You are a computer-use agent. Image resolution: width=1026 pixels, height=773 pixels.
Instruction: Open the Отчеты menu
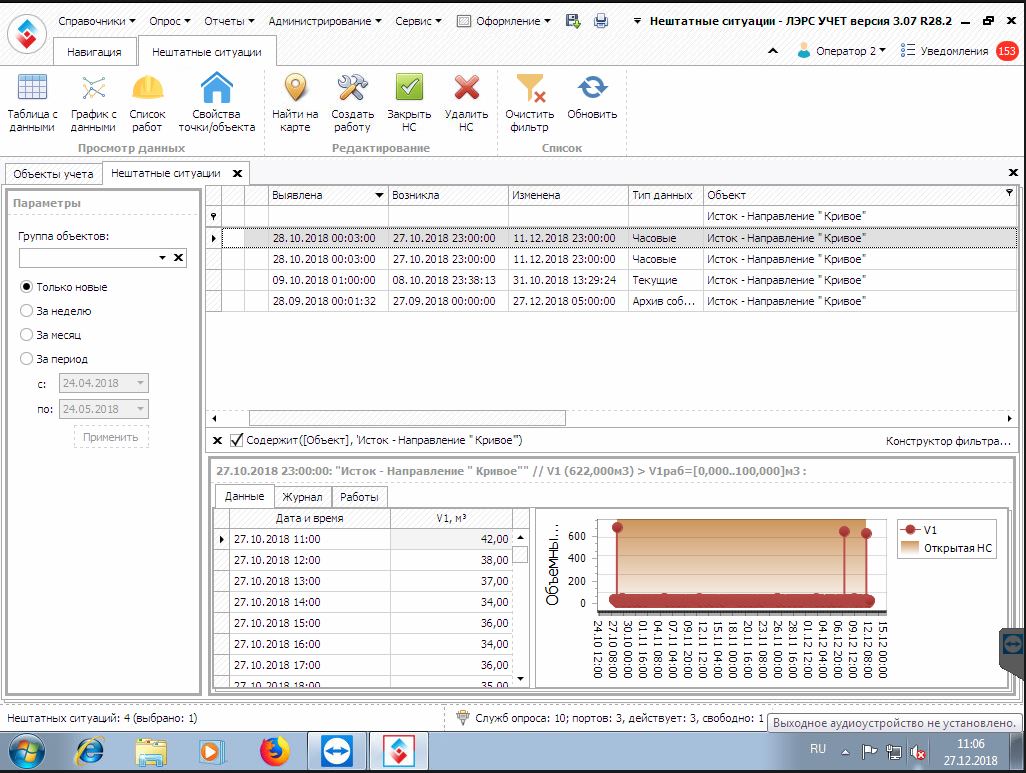point(229,21)
